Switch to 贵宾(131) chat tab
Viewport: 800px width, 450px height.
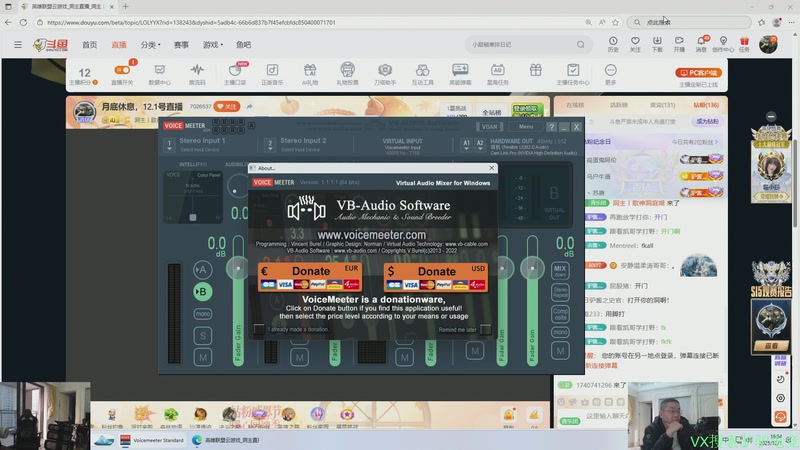pos(662,105)
